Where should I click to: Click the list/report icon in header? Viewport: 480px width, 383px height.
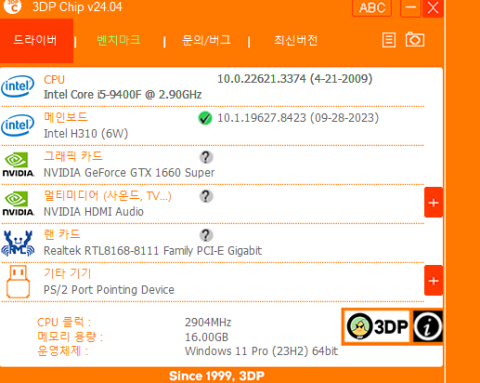point(389,40)
